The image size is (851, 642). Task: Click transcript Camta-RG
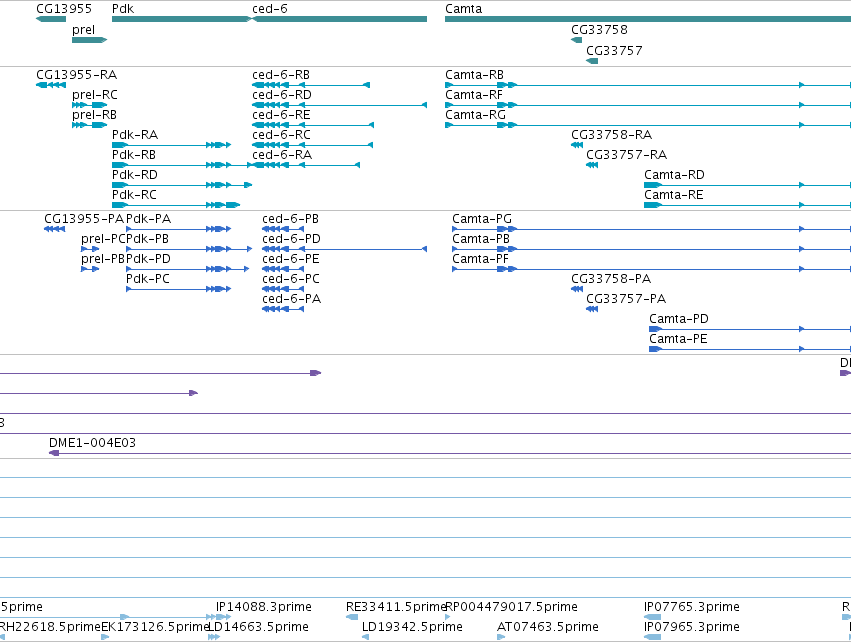[x=475, y=115]
